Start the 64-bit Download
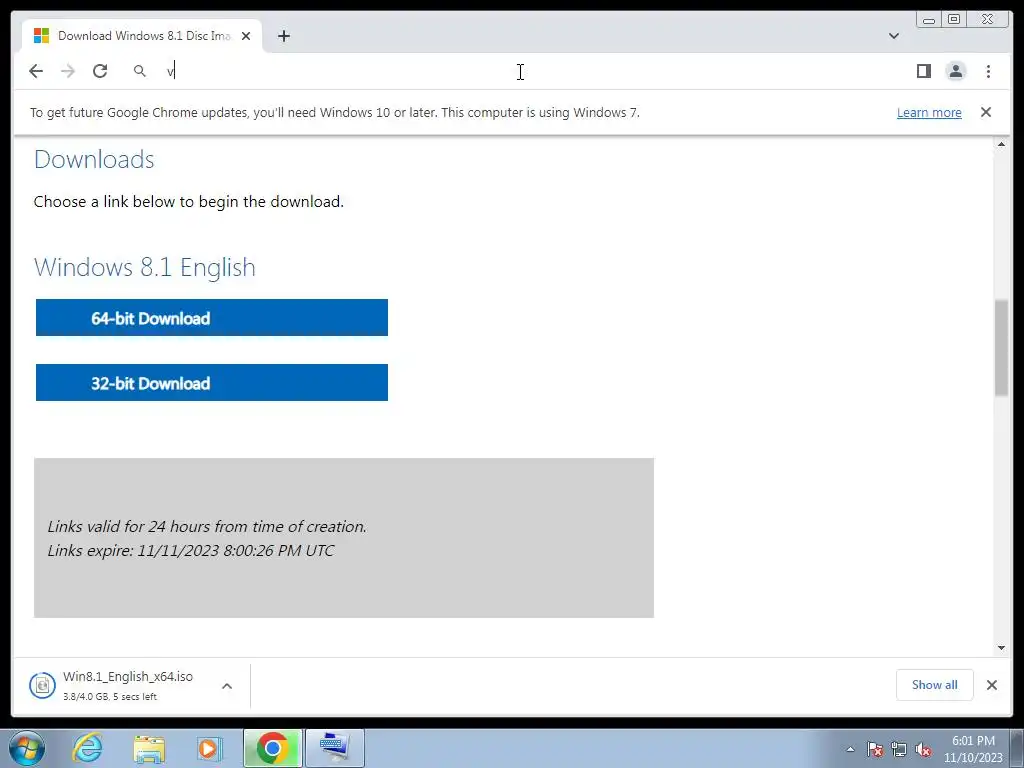This screenshot has height=768, width=1024. (212, 317)
